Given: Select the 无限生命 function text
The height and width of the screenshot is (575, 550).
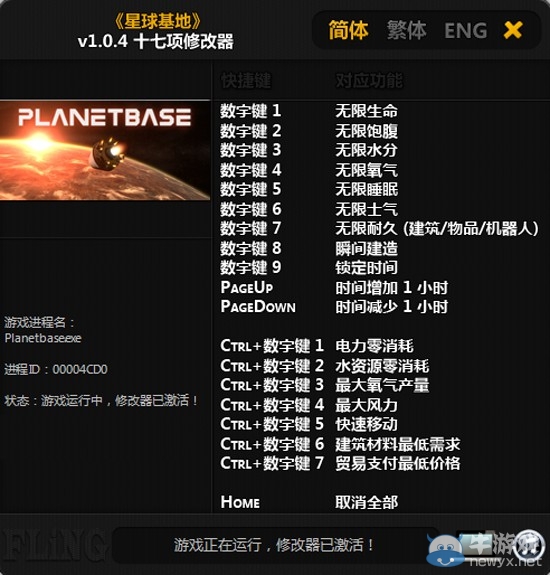Looking at the screenshot, I should (x=366, y=111).
